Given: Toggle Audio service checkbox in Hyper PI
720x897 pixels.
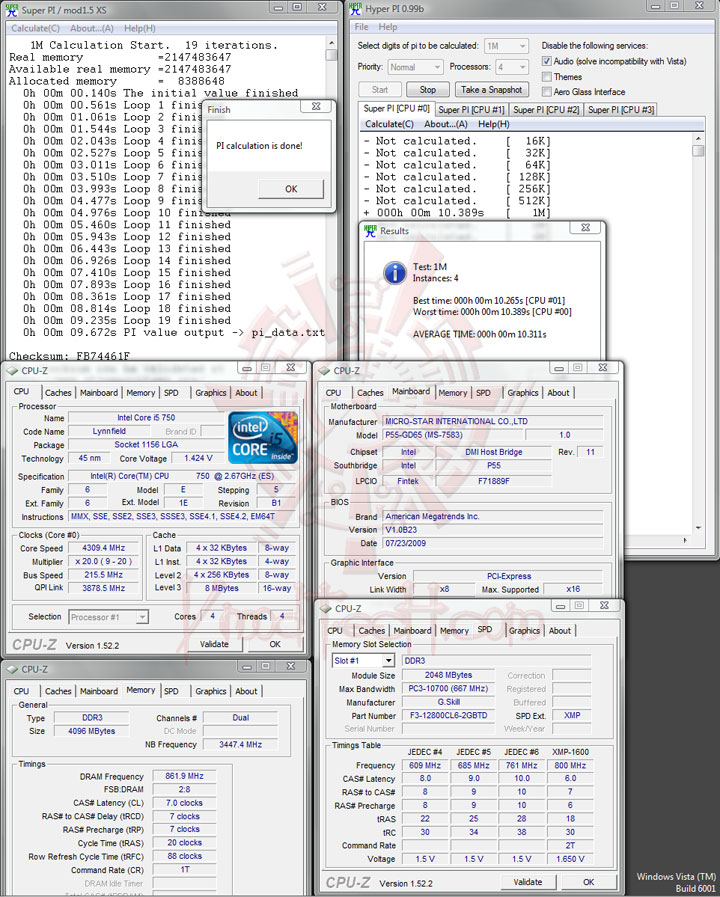Looking at the screenshot, I should [x=547, y=61].
